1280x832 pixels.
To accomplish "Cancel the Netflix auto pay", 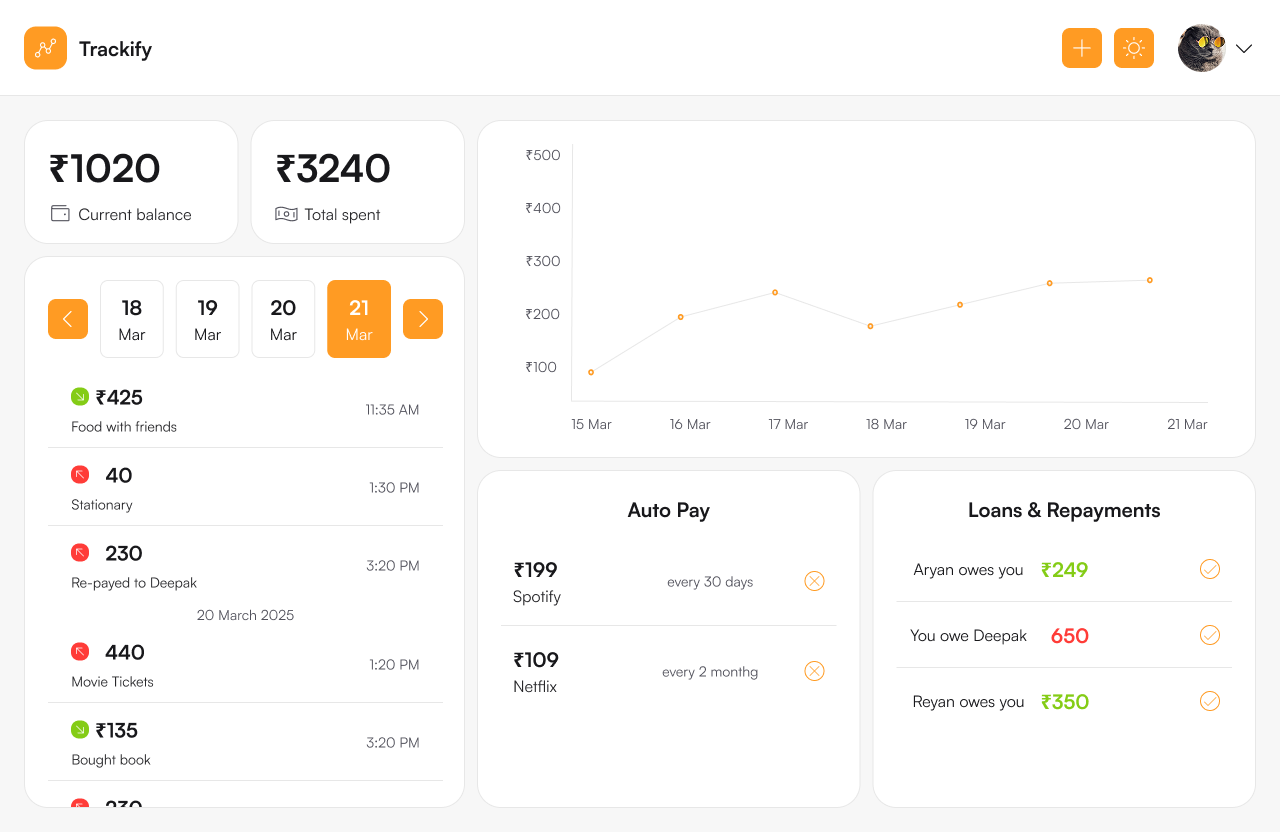I will (x=815, y=671).
